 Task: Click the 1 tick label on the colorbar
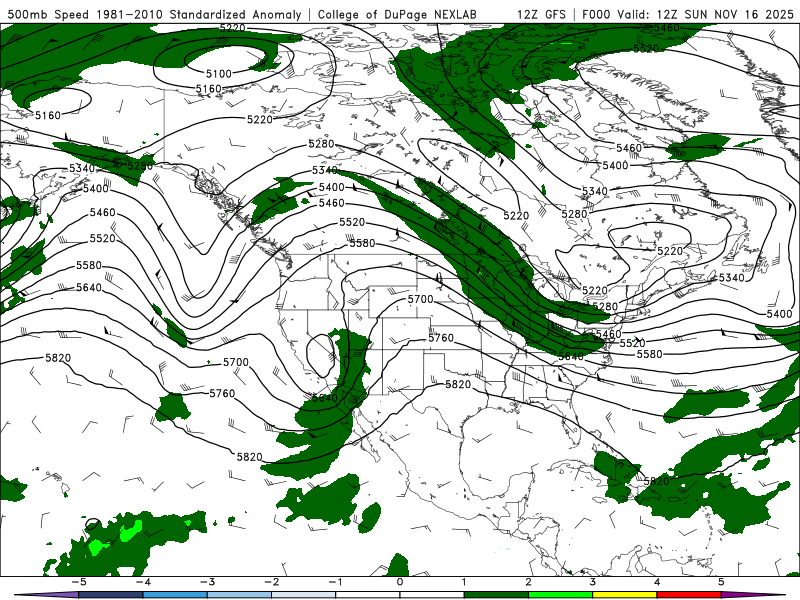[x=464, y=582]
